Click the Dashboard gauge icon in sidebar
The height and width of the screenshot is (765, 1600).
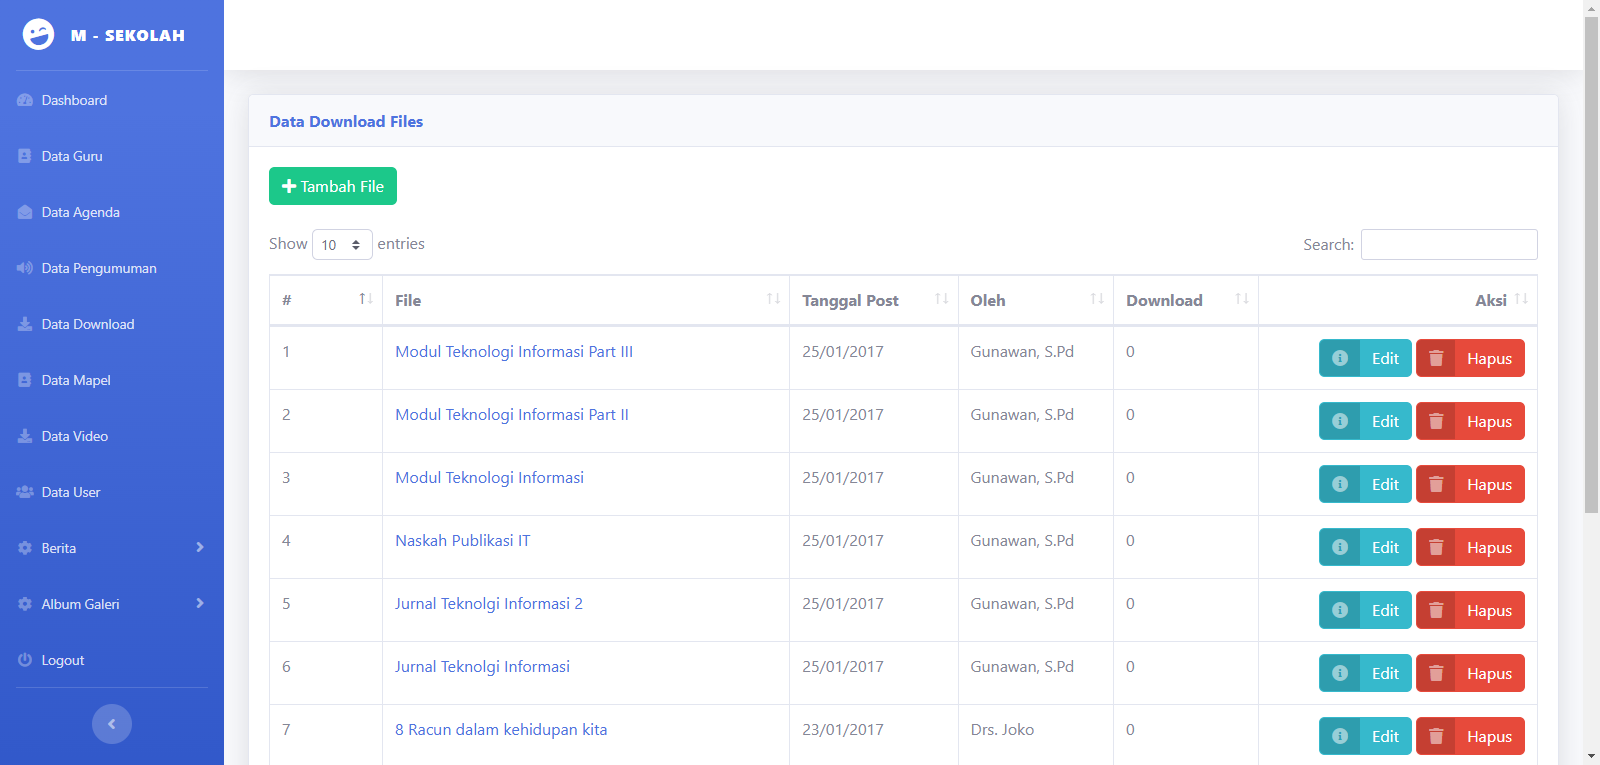[25, 100]
